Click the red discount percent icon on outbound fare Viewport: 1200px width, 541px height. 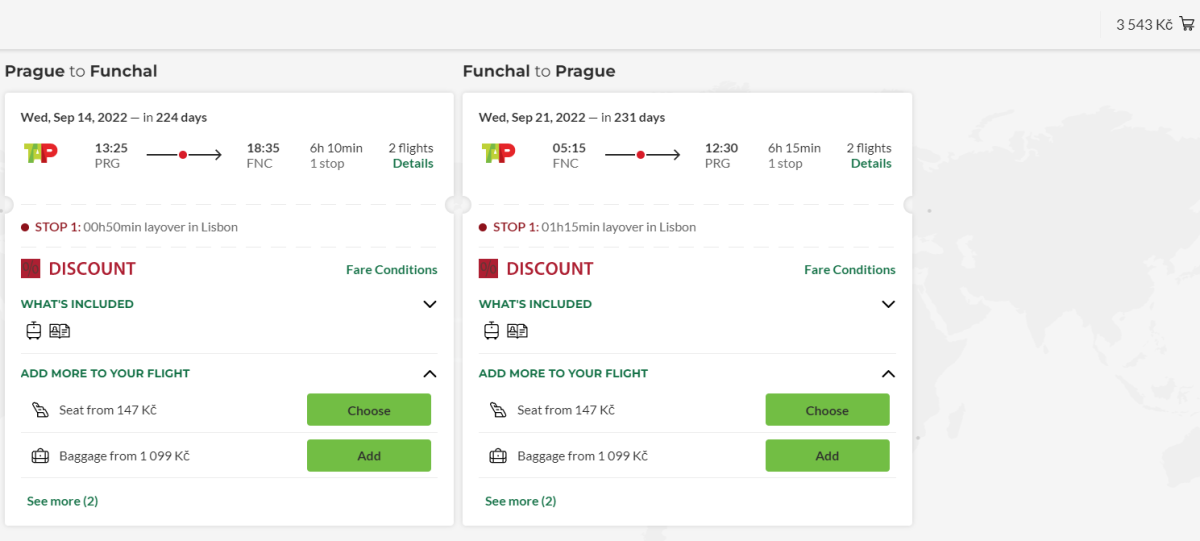[x=30, y=268]
